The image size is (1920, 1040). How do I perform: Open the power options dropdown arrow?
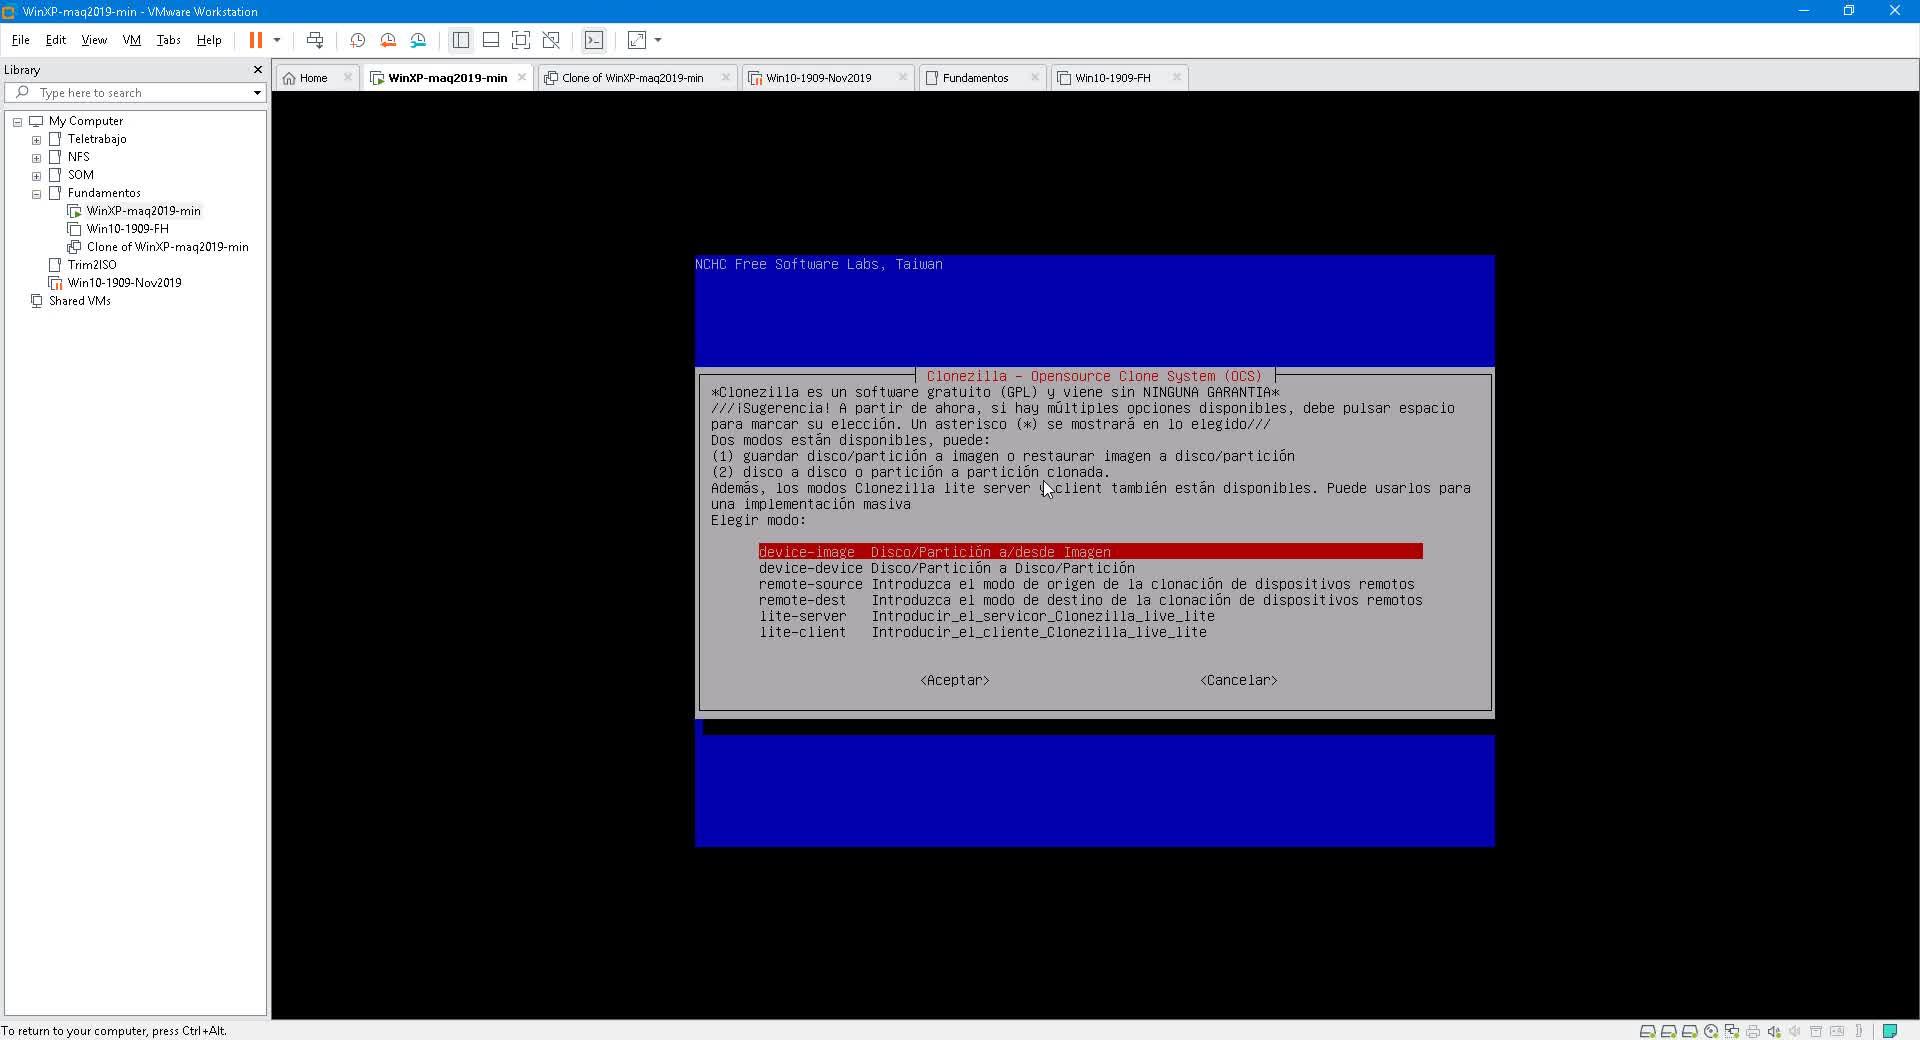tap(277, 40)
